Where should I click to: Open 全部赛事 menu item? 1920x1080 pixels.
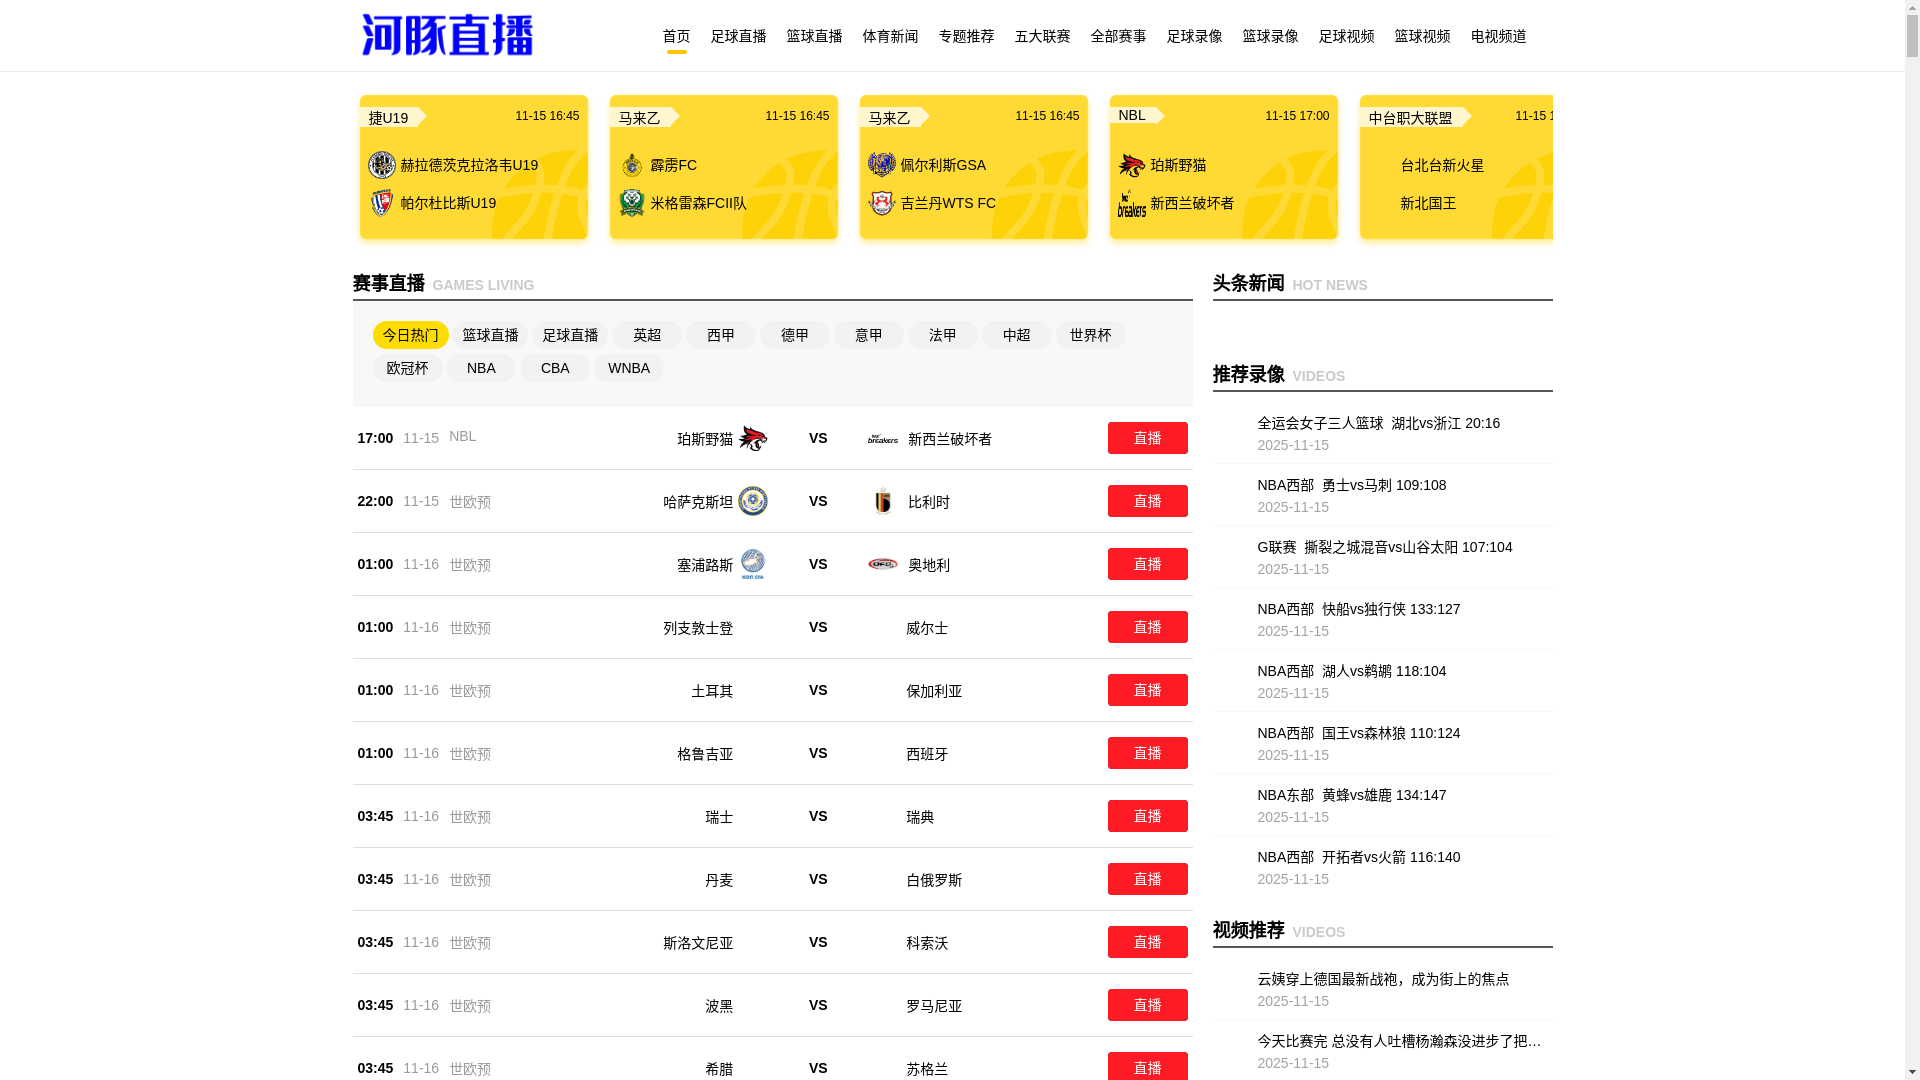[1118, 36]
